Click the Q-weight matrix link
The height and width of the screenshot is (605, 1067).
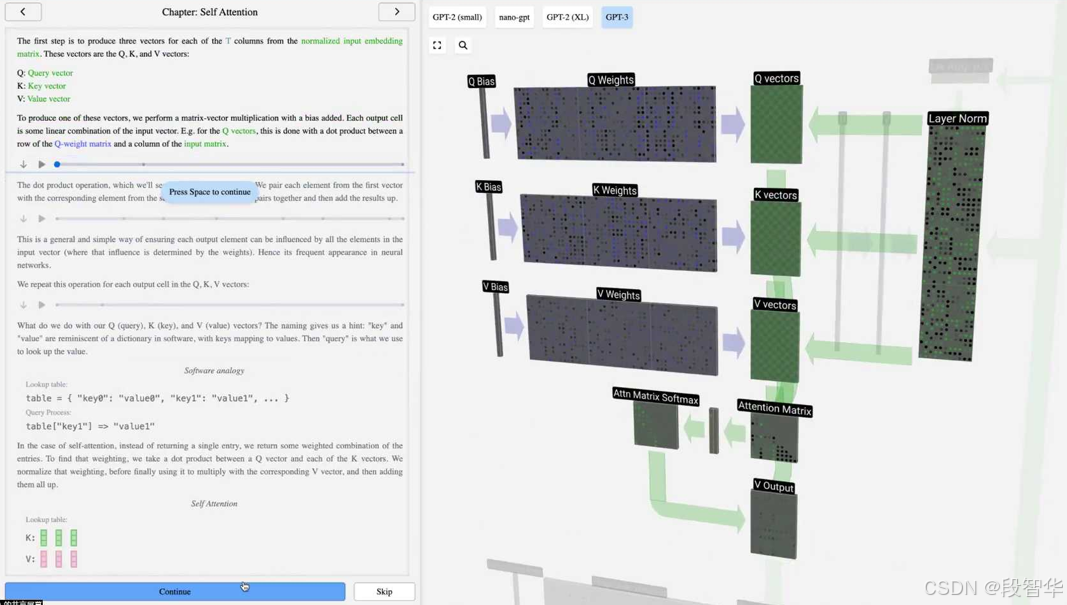tap(82, 144)
